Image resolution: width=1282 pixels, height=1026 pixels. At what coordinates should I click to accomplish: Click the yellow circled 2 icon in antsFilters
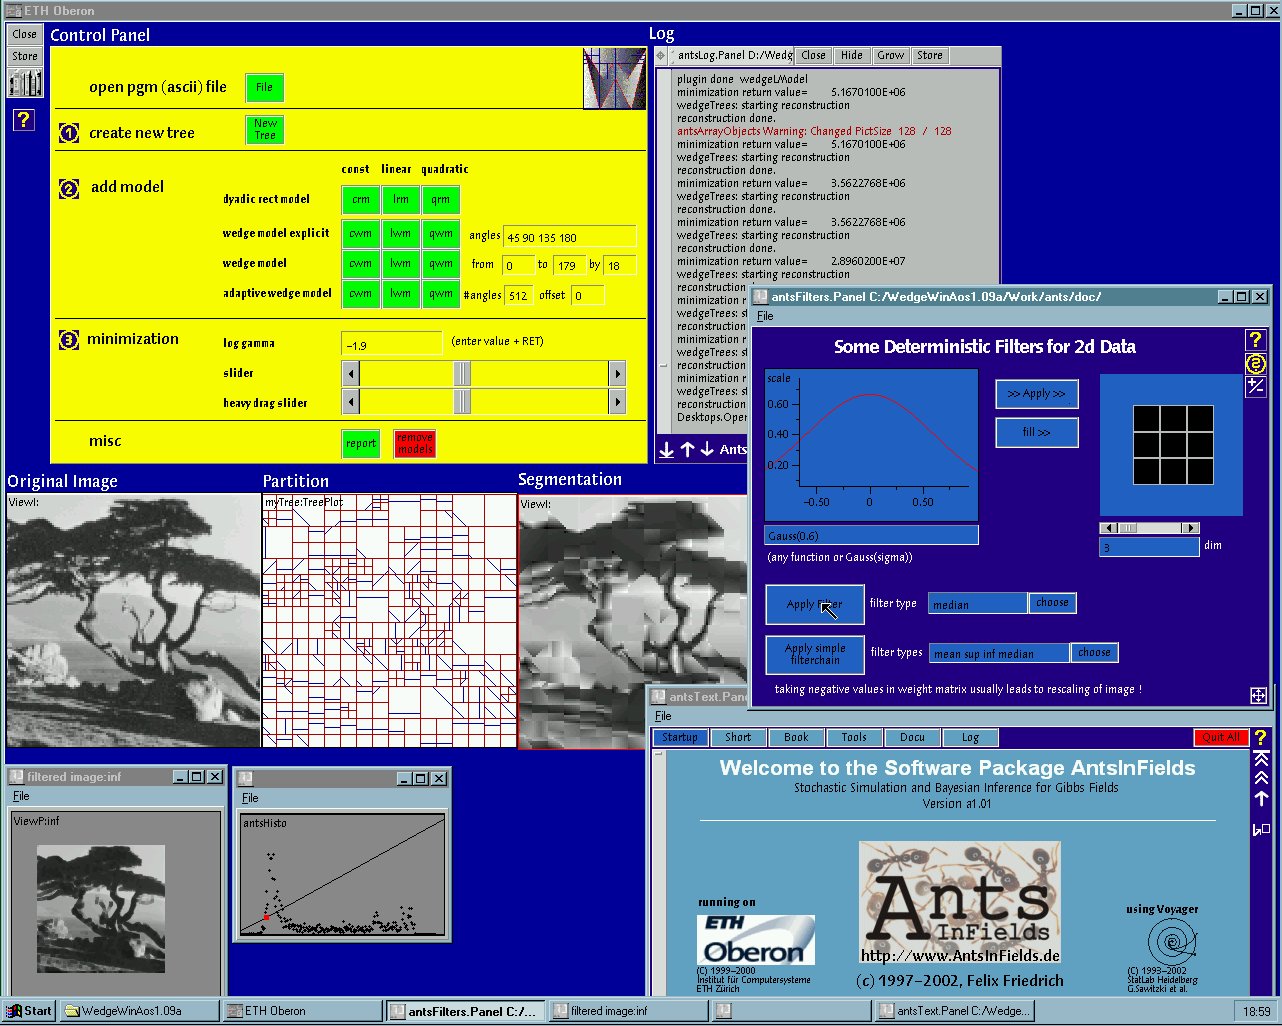pos(1255,363)
